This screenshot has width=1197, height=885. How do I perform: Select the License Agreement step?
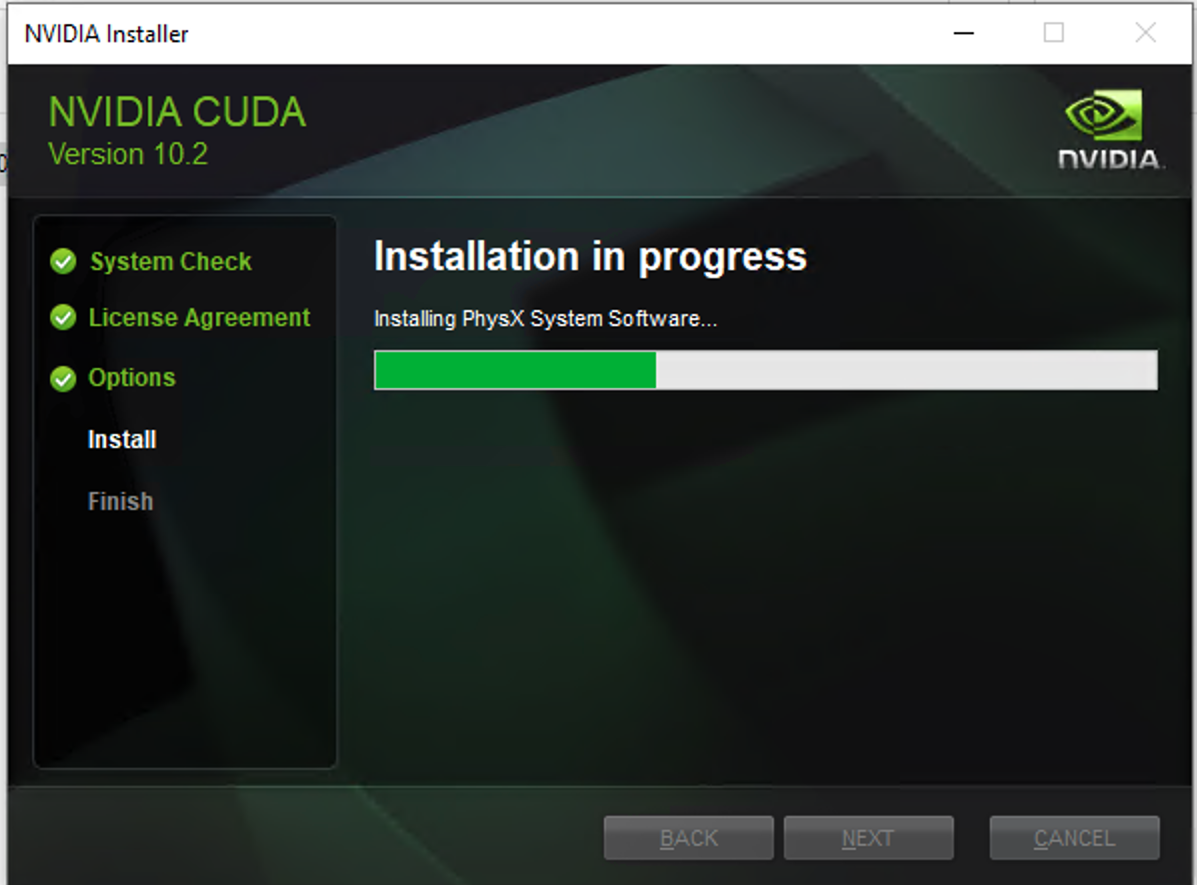(199, 318)
